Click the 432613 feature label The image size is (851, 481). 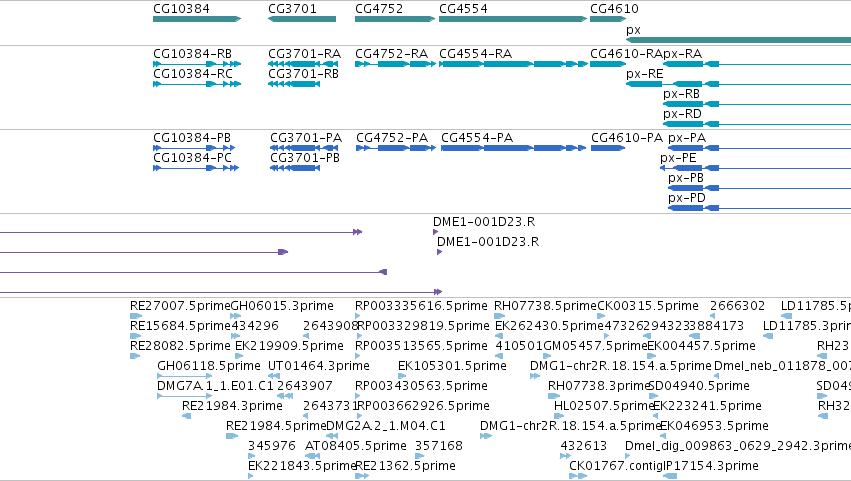583,447
